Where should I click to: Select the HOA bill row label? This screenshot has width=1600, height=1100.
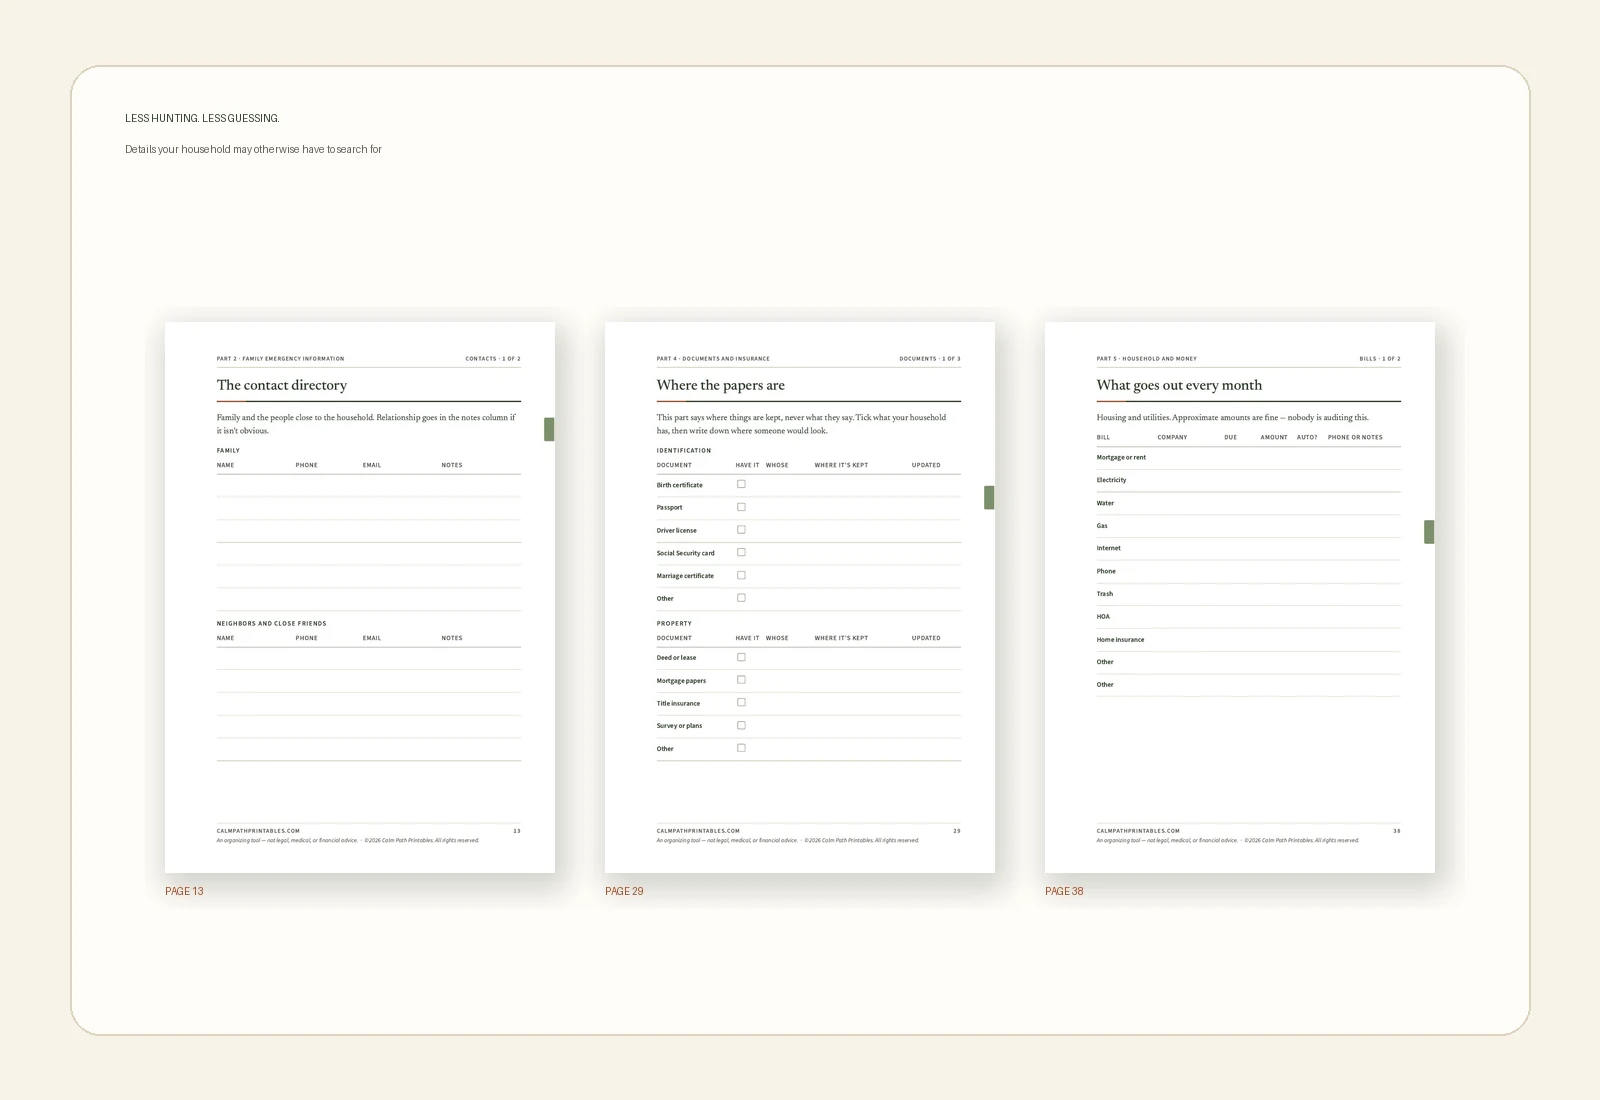tap(1103, 616)
